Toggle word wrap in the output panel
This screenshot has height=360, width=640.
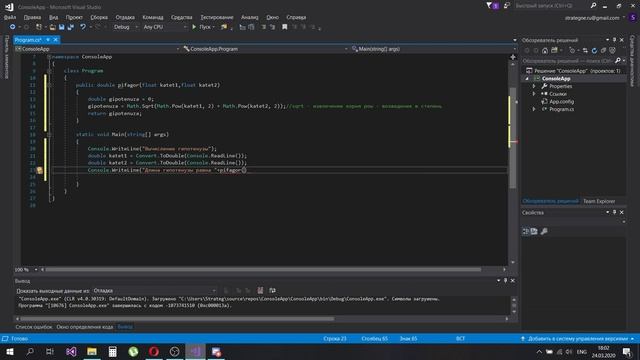coord(272,291)
